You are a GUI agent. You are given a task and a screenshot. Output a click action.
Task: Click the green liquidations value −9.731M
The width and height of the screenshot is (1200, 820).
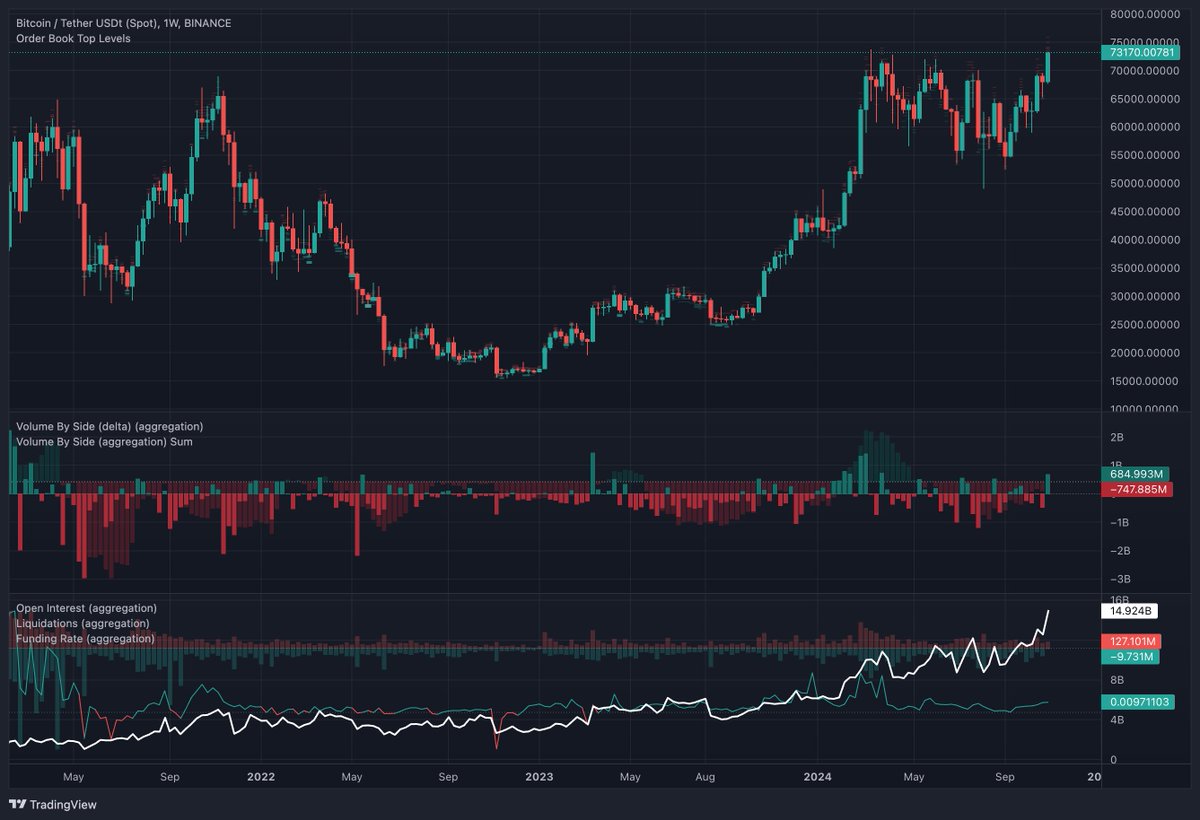click(x=1131, y=657)
